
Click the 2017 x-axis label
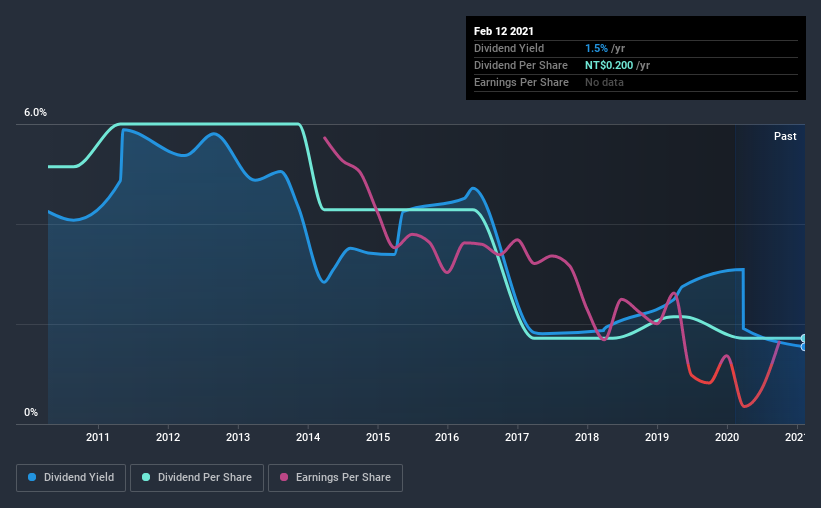pyautogui.click(x=517, y=437)
